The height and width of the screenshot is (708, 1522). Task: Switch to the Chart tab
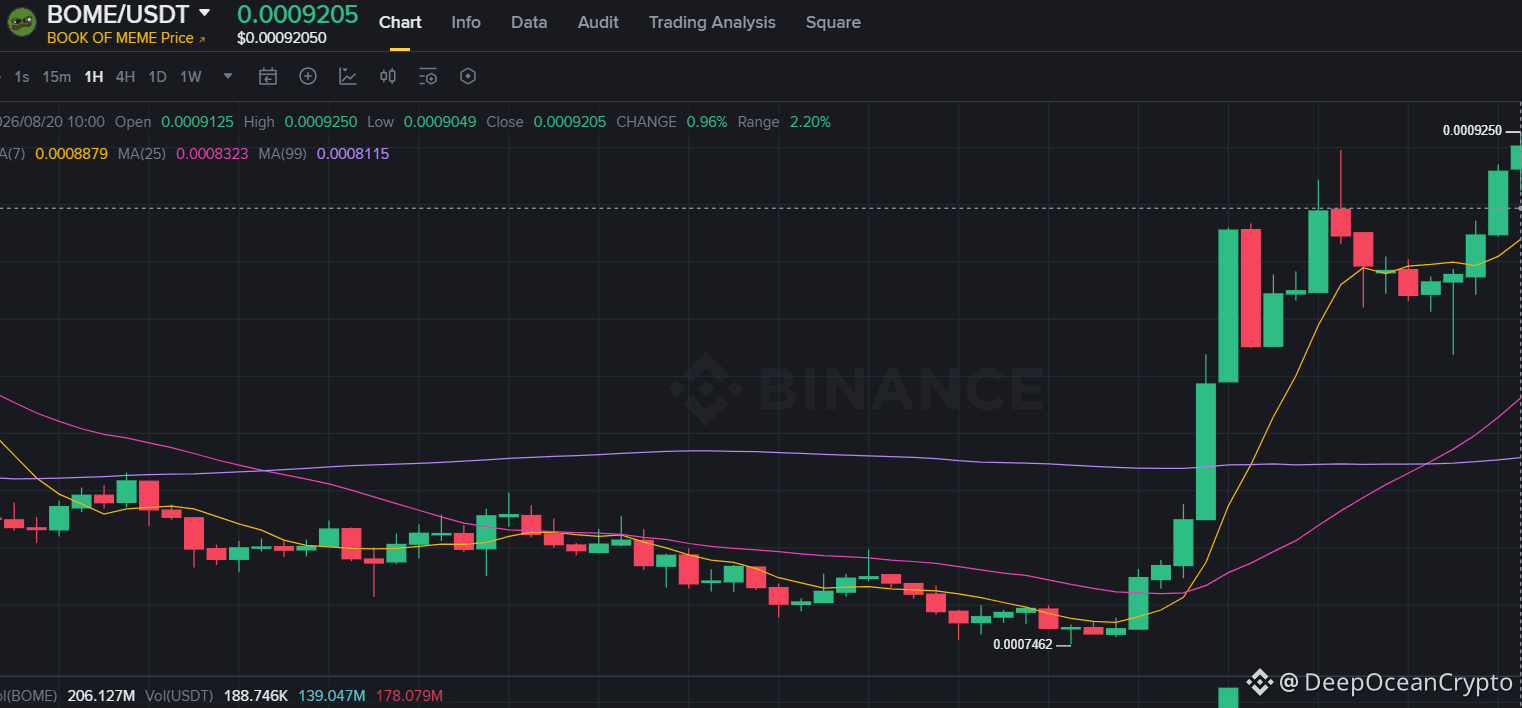(400, 22)
